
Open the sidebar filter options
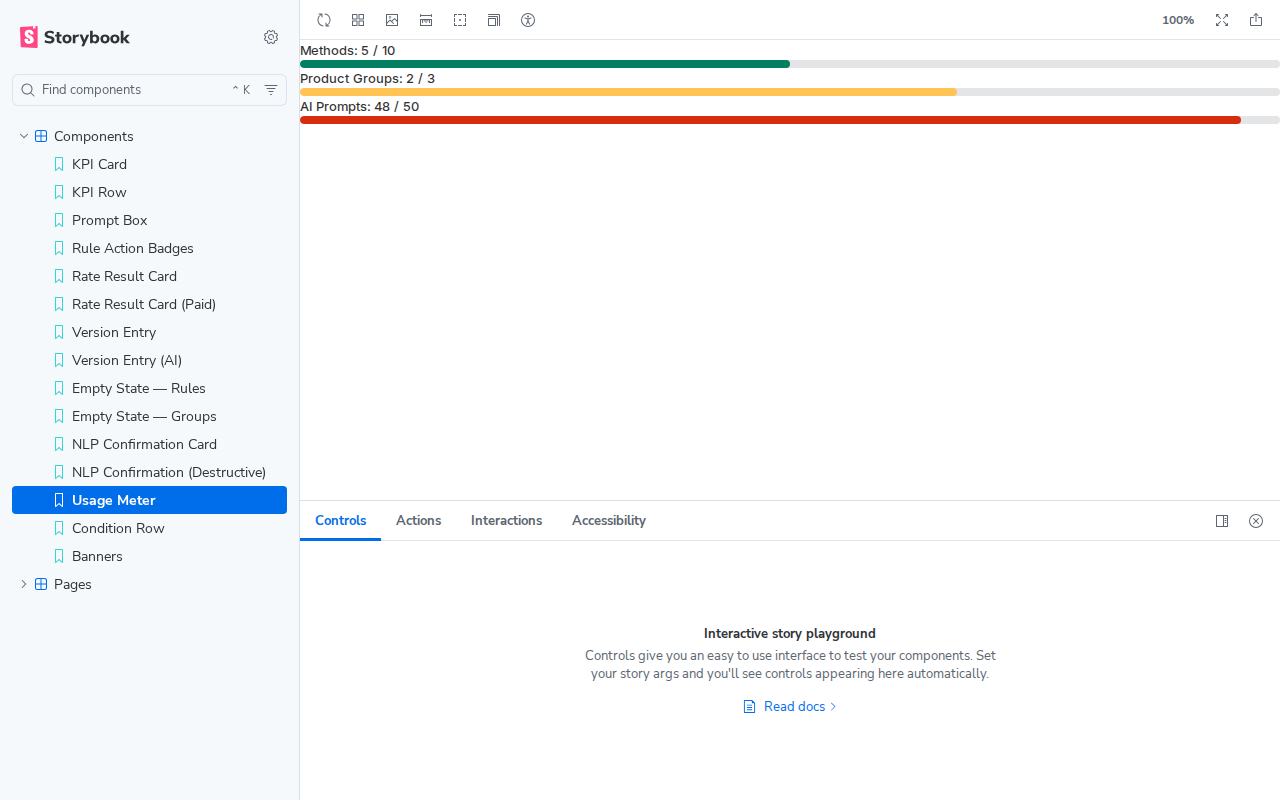[x=271, y=90]
